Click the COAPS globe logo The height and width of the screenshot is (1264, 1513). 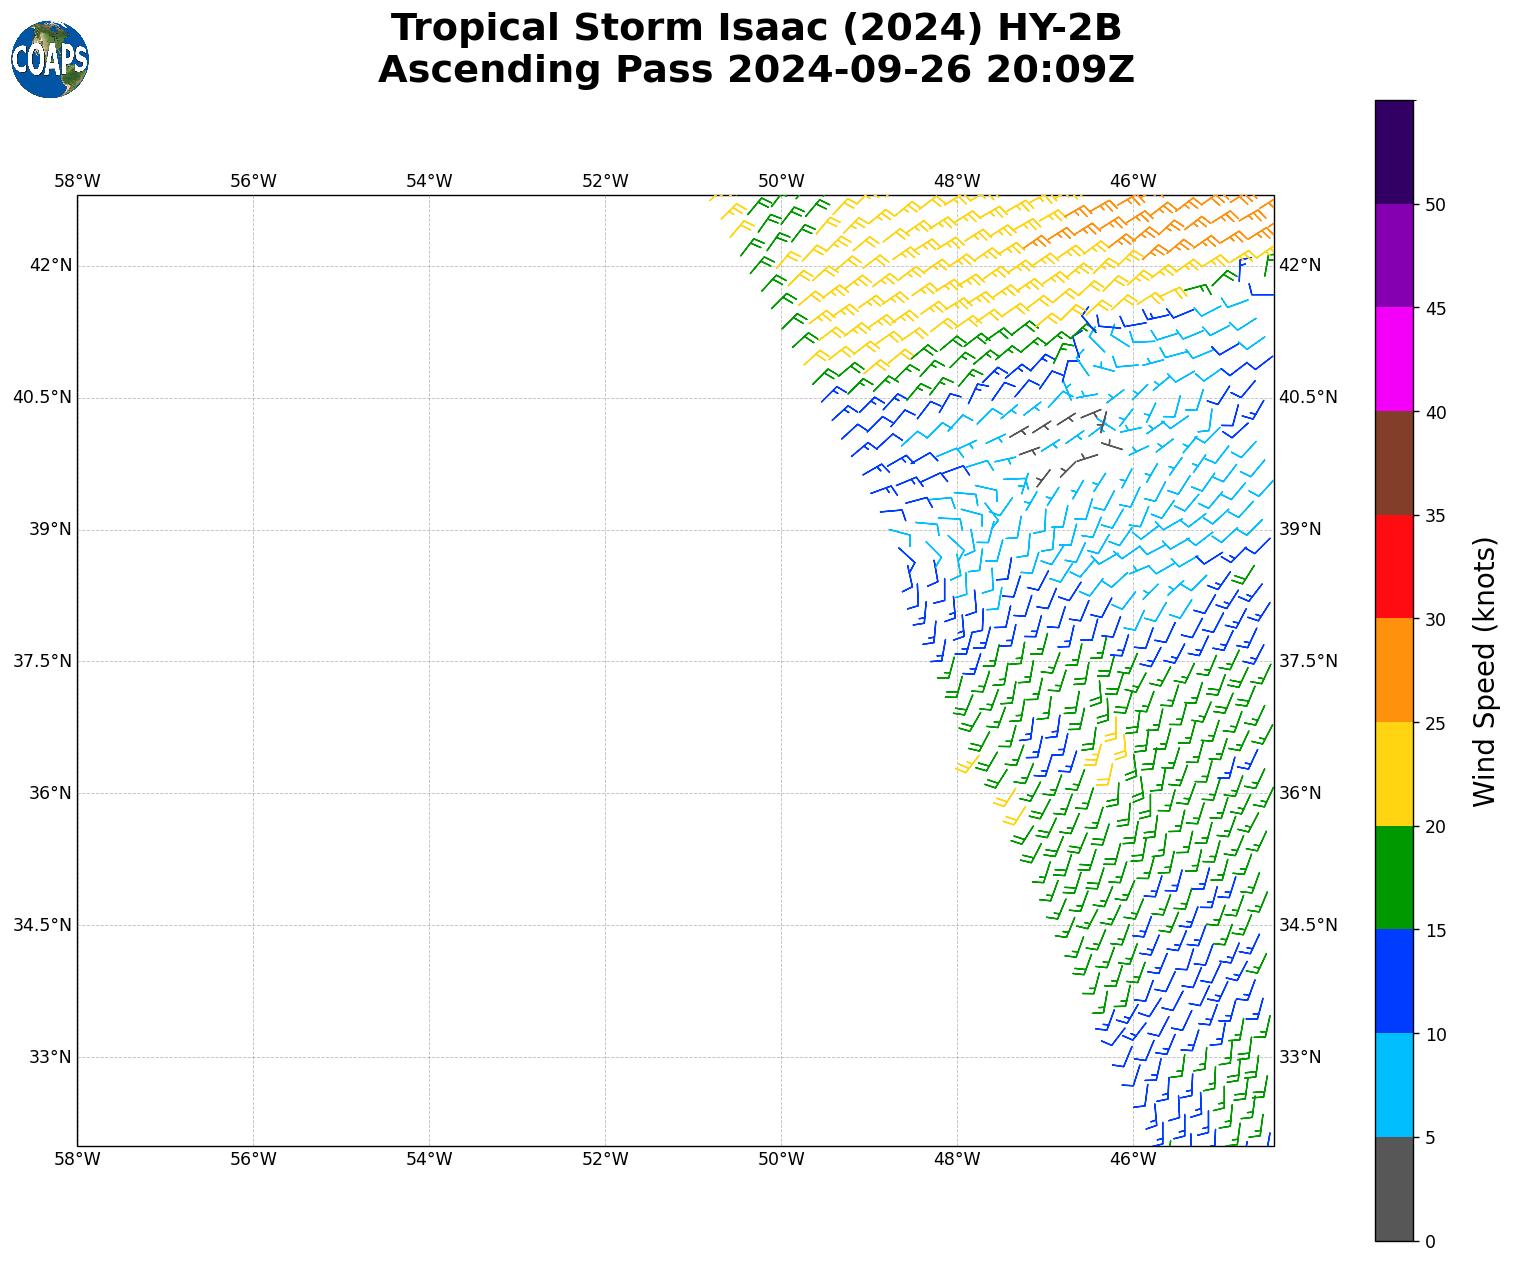click(x=50, y=60)
